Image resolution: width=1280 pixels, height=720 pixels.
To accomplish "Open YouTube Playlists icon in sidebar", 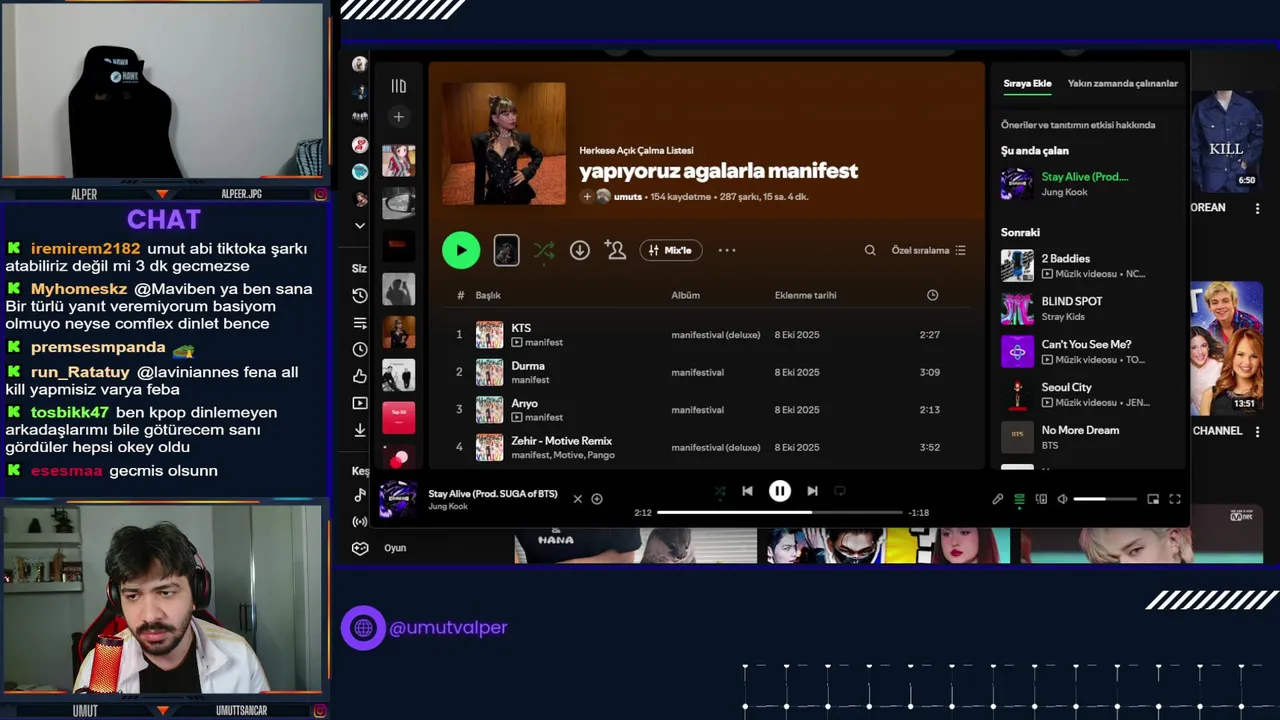I will pyautogui.click(x=360, y=323).
